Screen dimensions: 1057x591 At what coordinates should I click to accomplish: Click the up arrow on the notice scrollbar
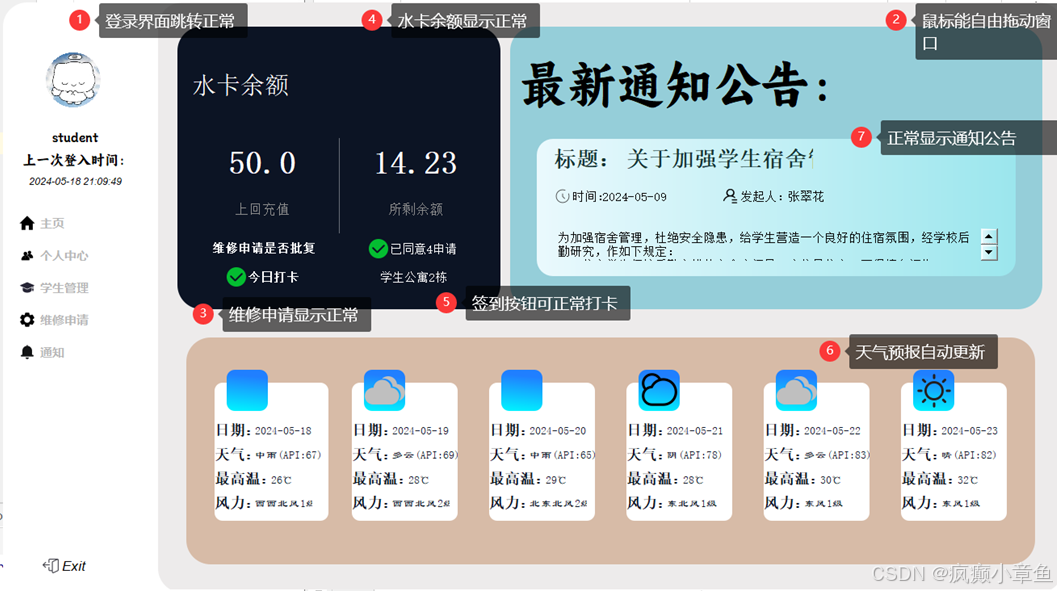988,236
